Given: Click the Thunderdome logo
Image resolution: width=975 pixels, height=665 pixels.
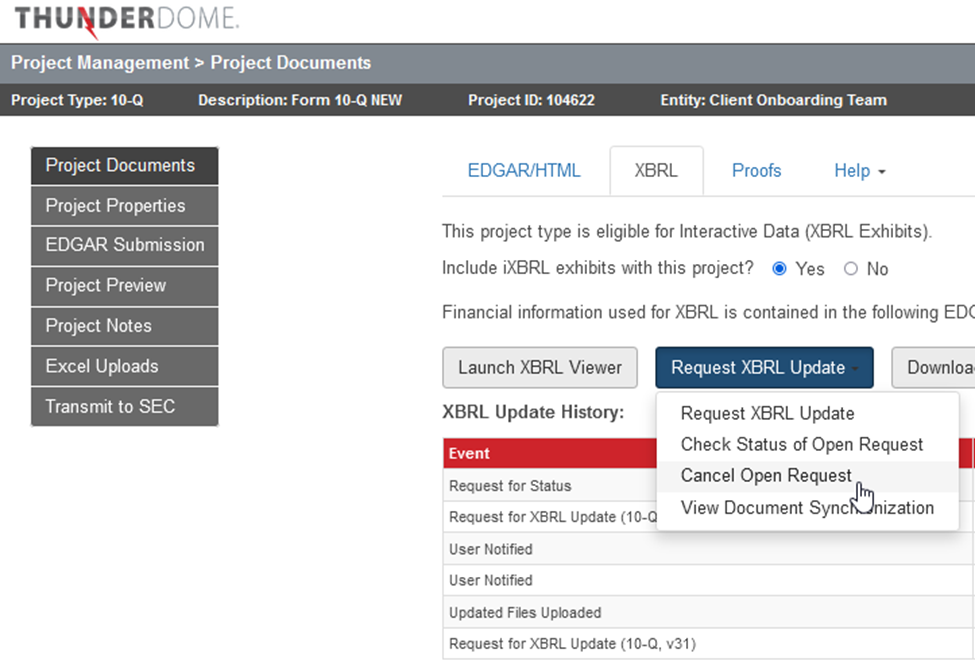Looking at the screenshot, I should point(126,20).
